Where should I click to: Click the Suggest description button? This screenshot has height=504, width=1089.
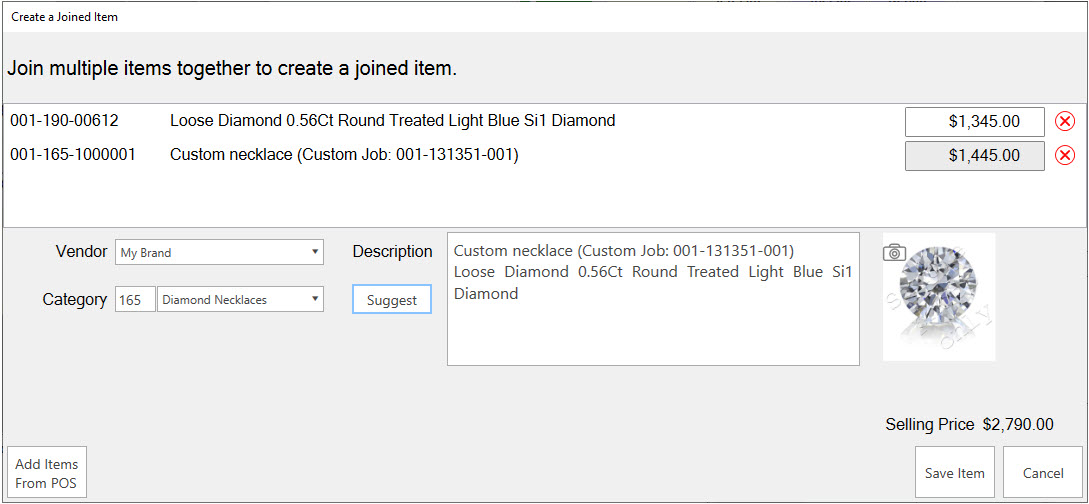coord(391,300)
